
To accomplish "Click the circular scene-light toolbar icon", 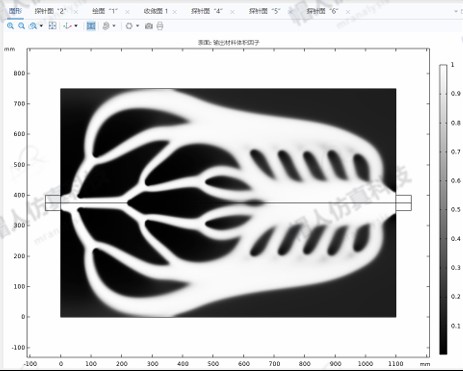I will (129, 26).
